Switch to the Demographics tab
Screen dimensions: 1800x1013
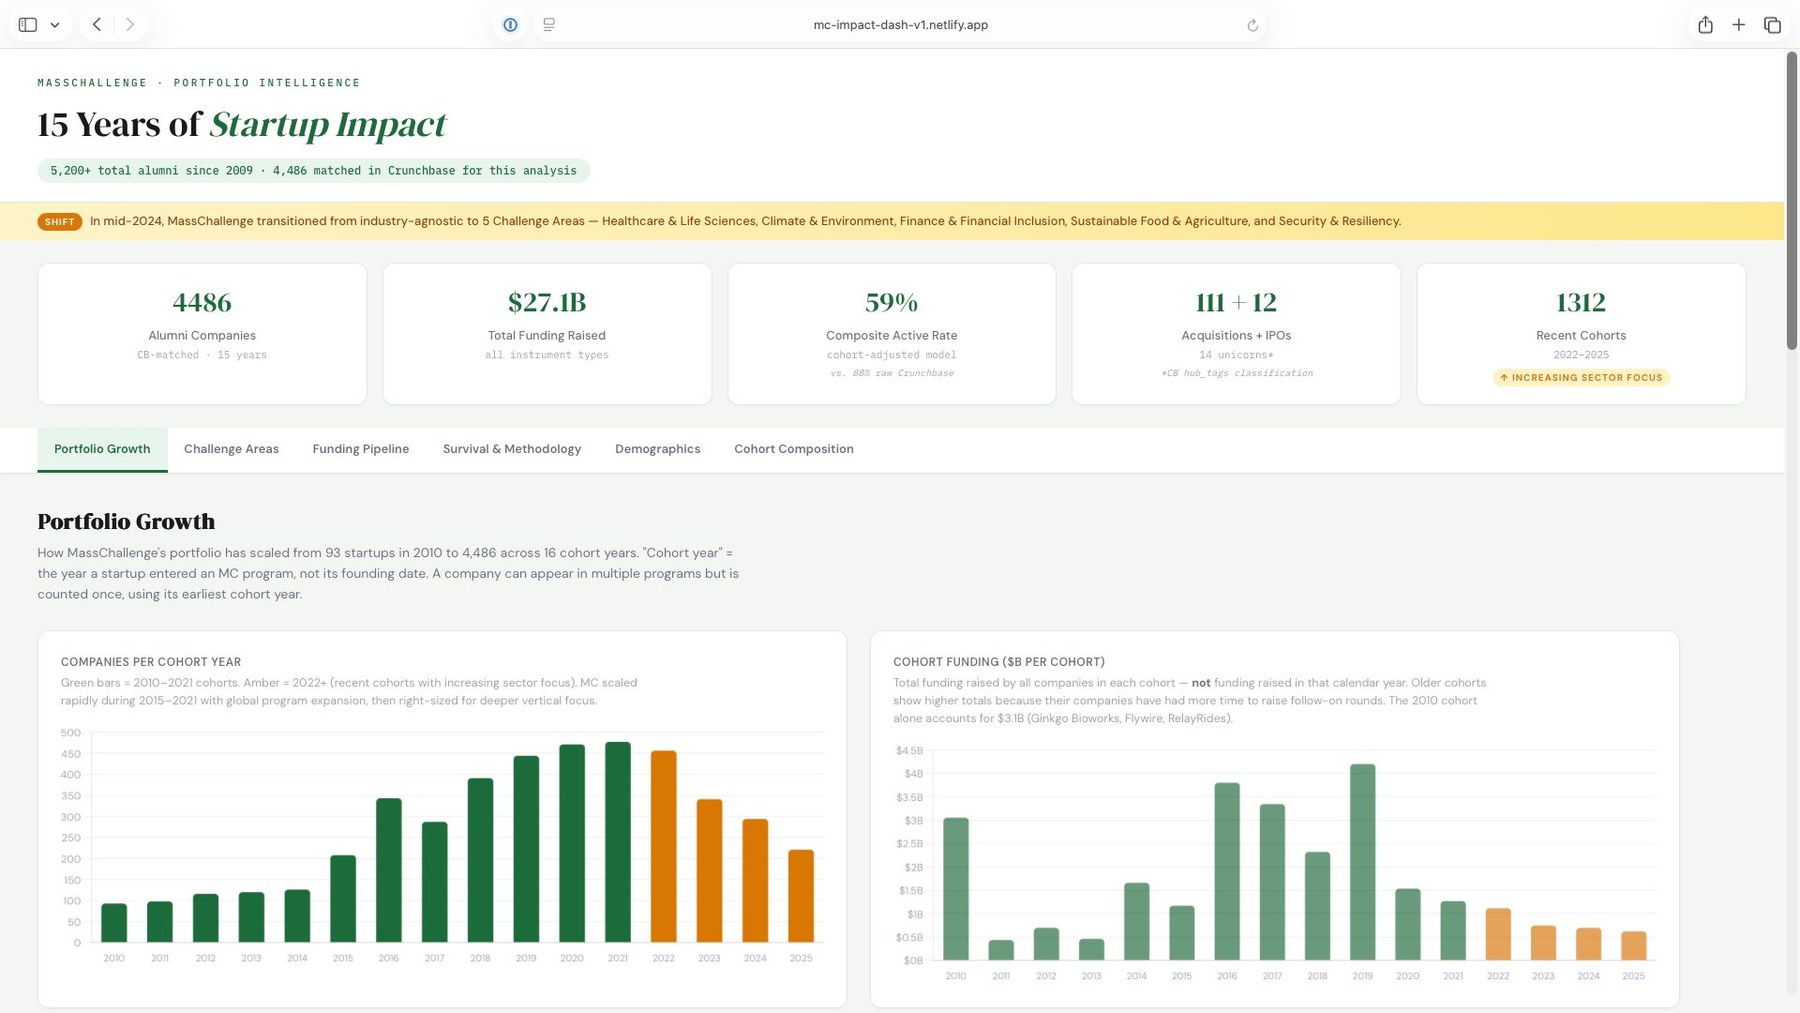(x=657, y=449)
